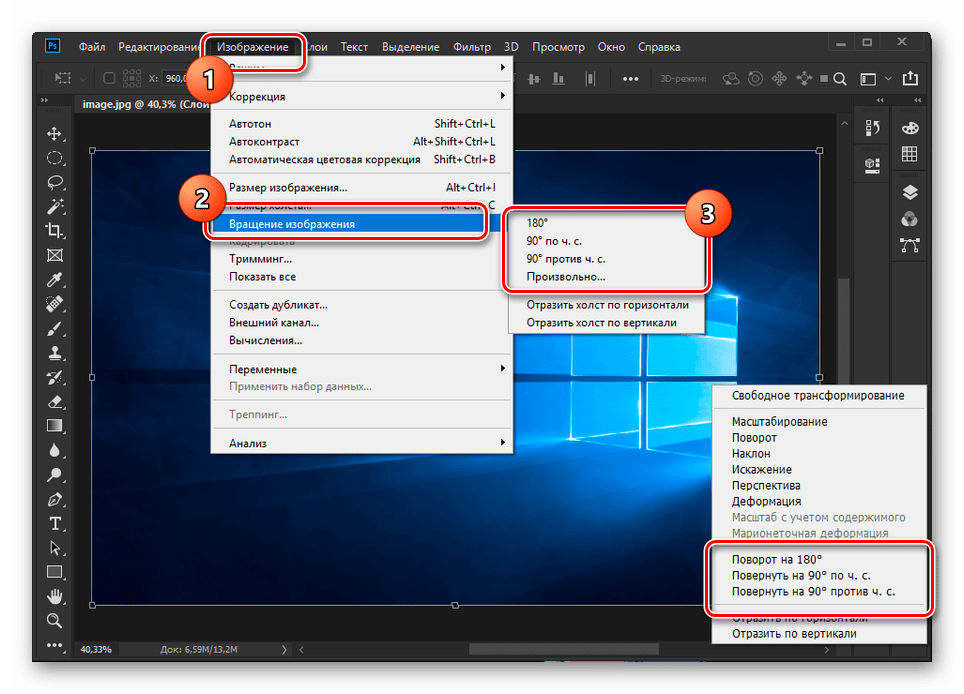
Task: Select the Brush tool
Action: (55, 329)
